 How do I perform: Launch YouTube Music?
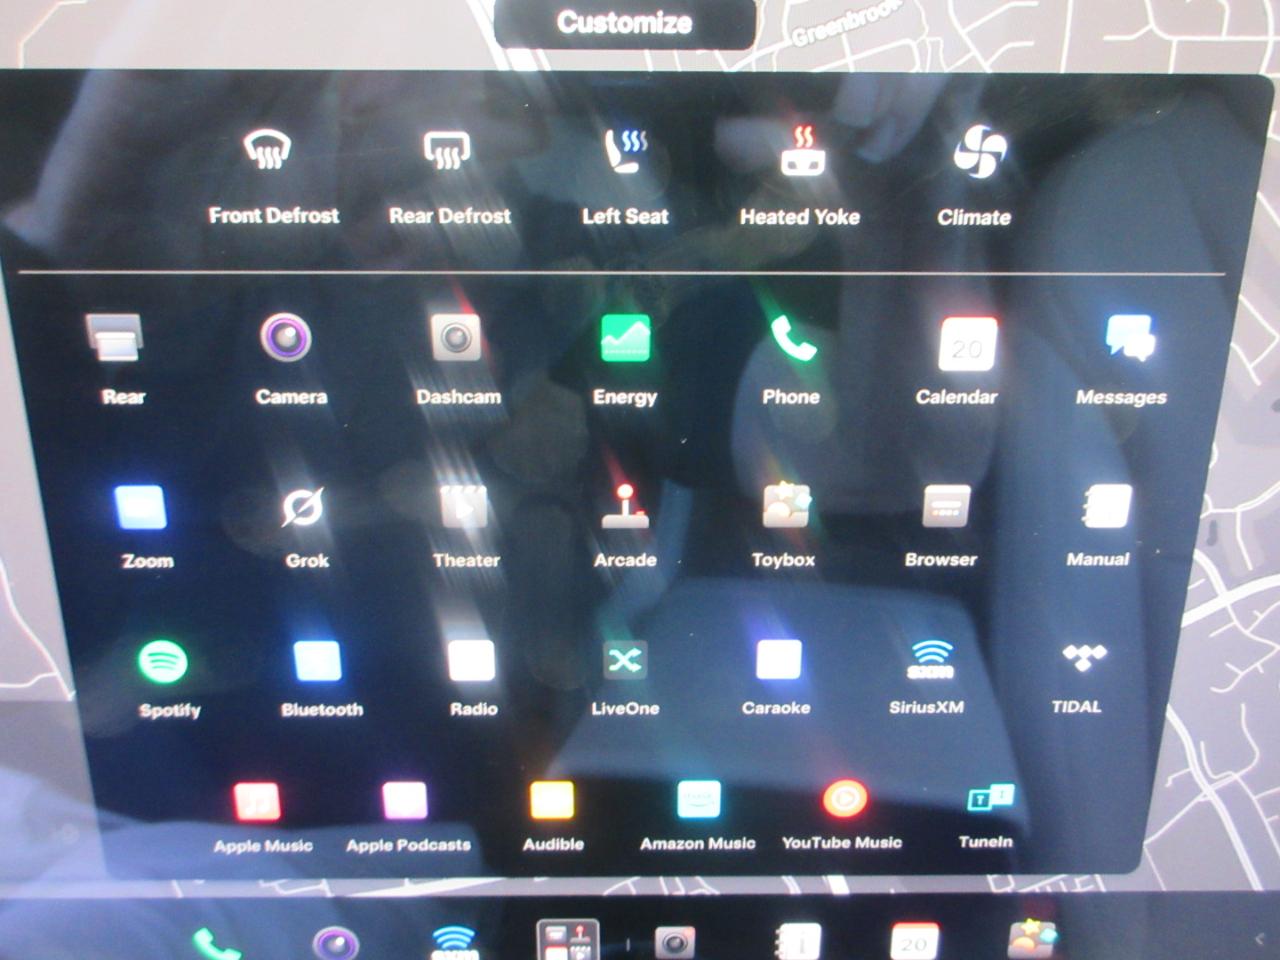(842, 815)
